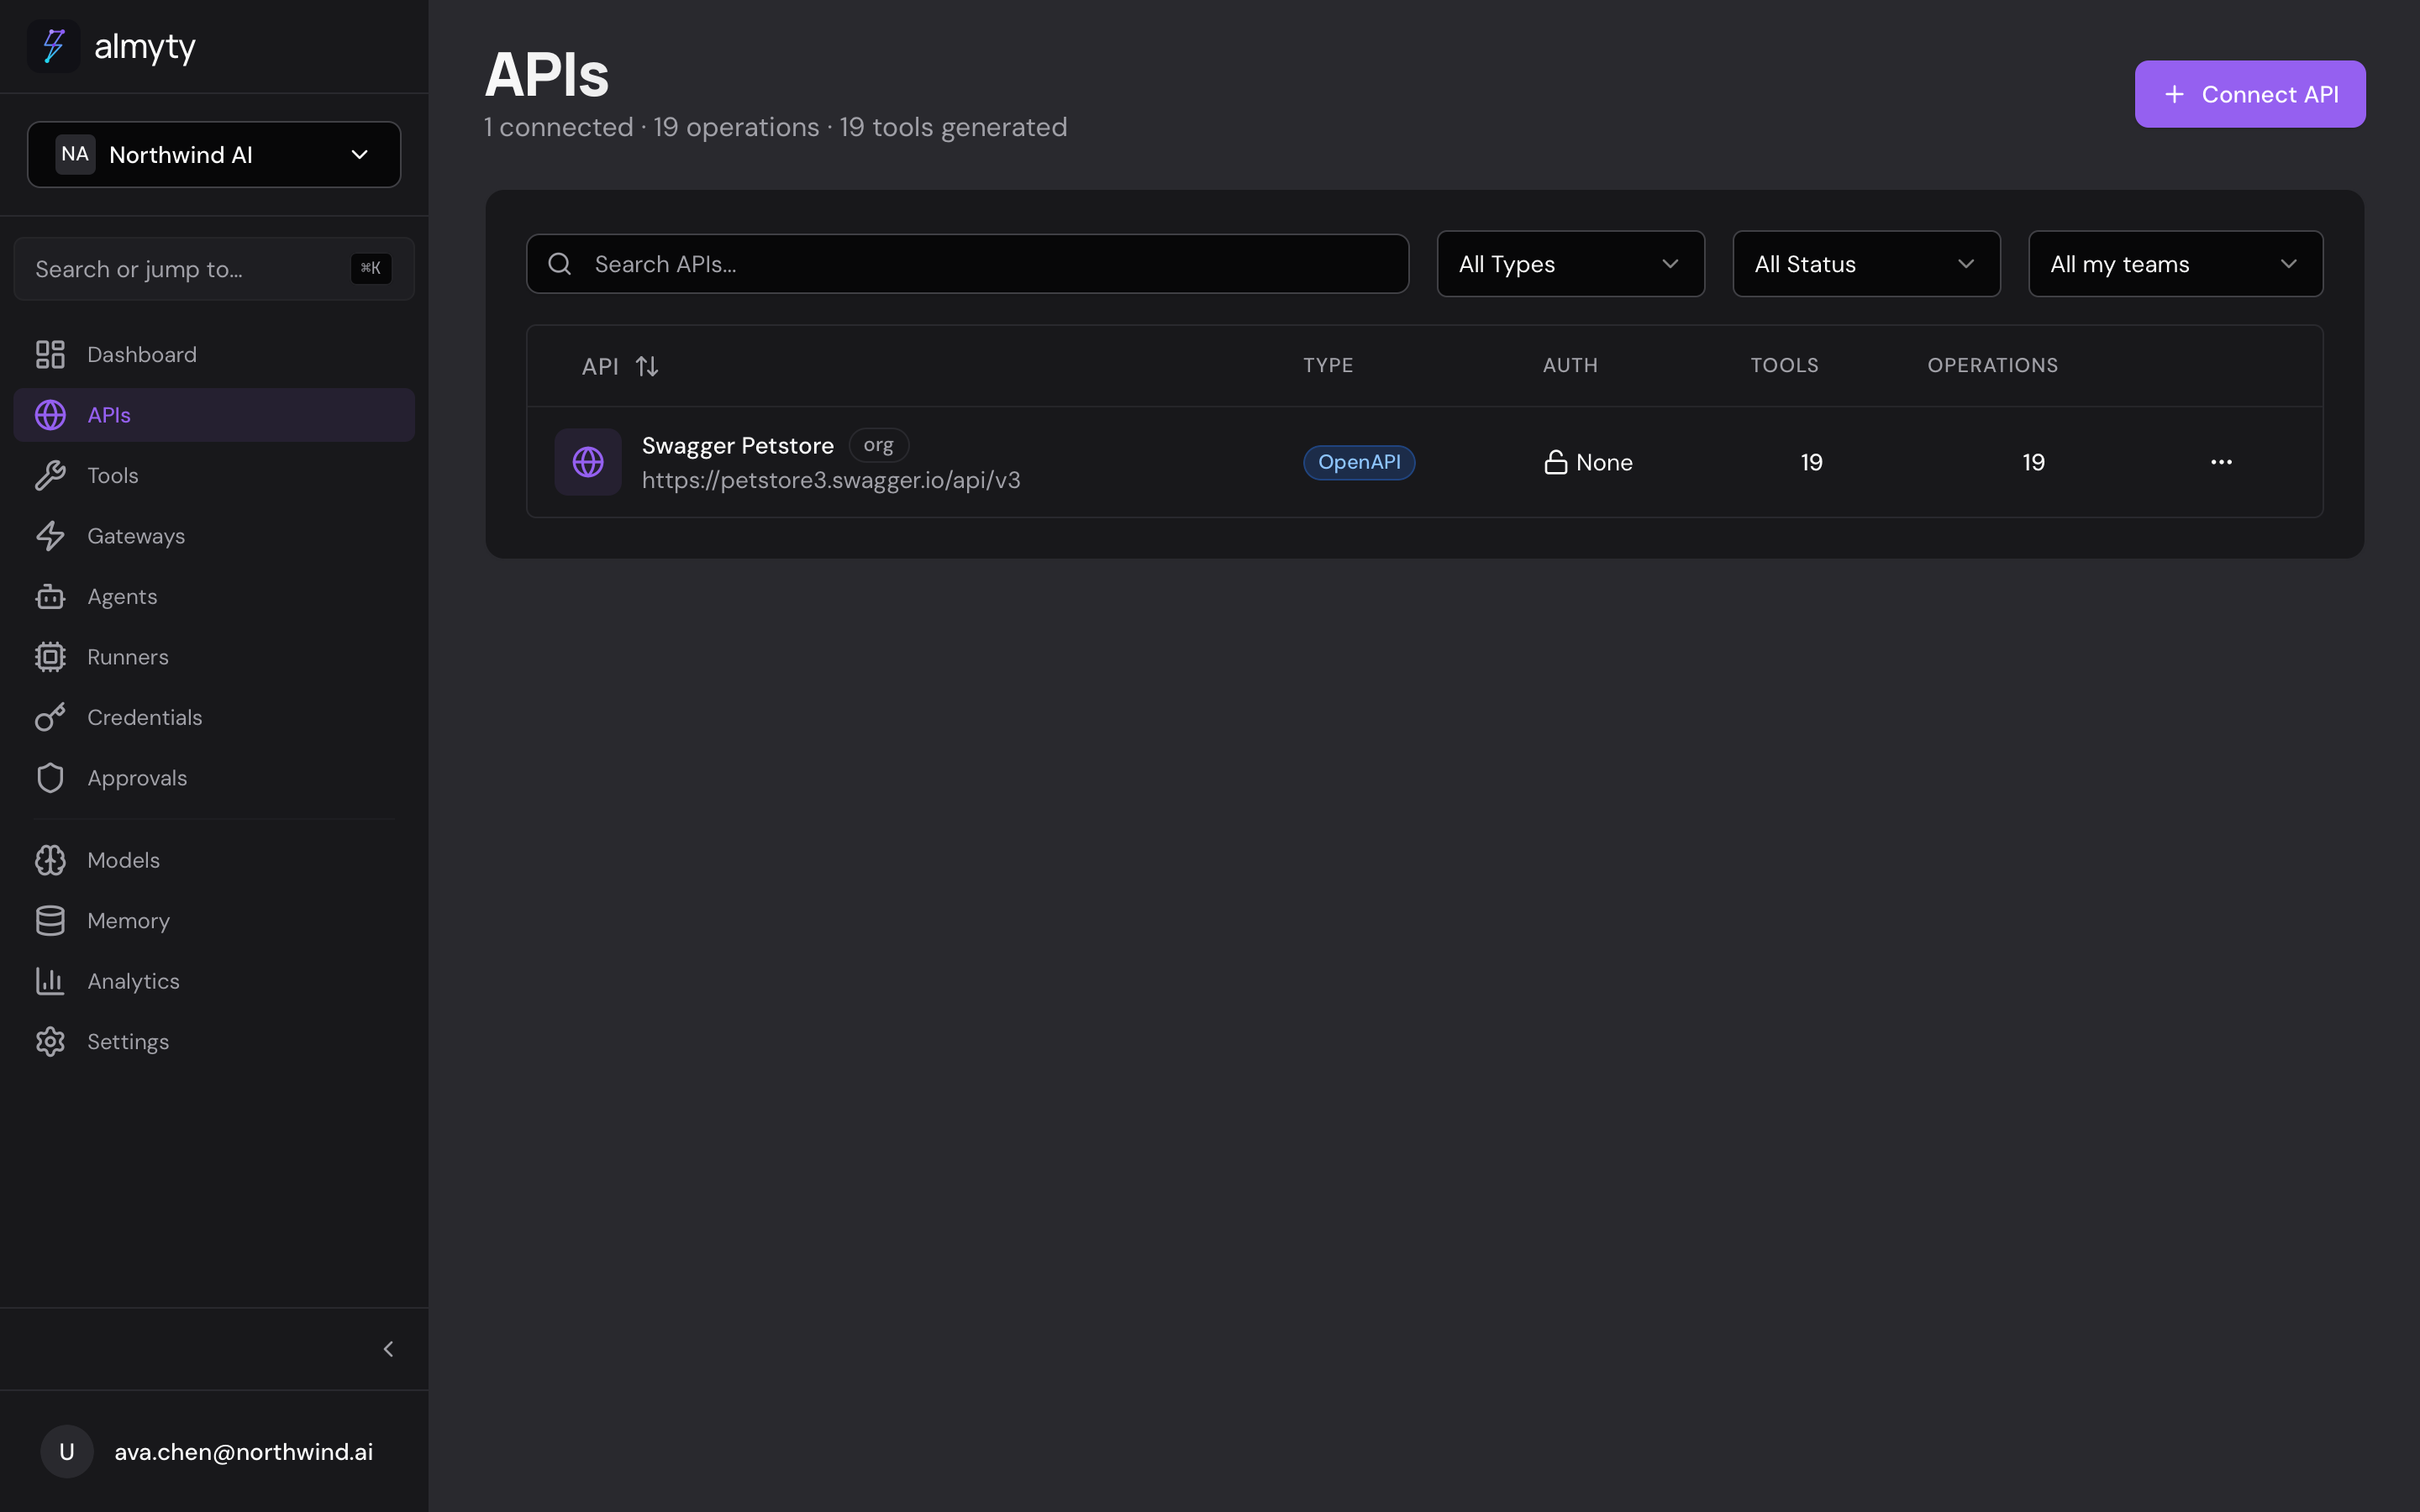The height and width of the screenshot is (1512, 2420).
Task: Click the TYPE column header
Action: tap(1328, 365)
